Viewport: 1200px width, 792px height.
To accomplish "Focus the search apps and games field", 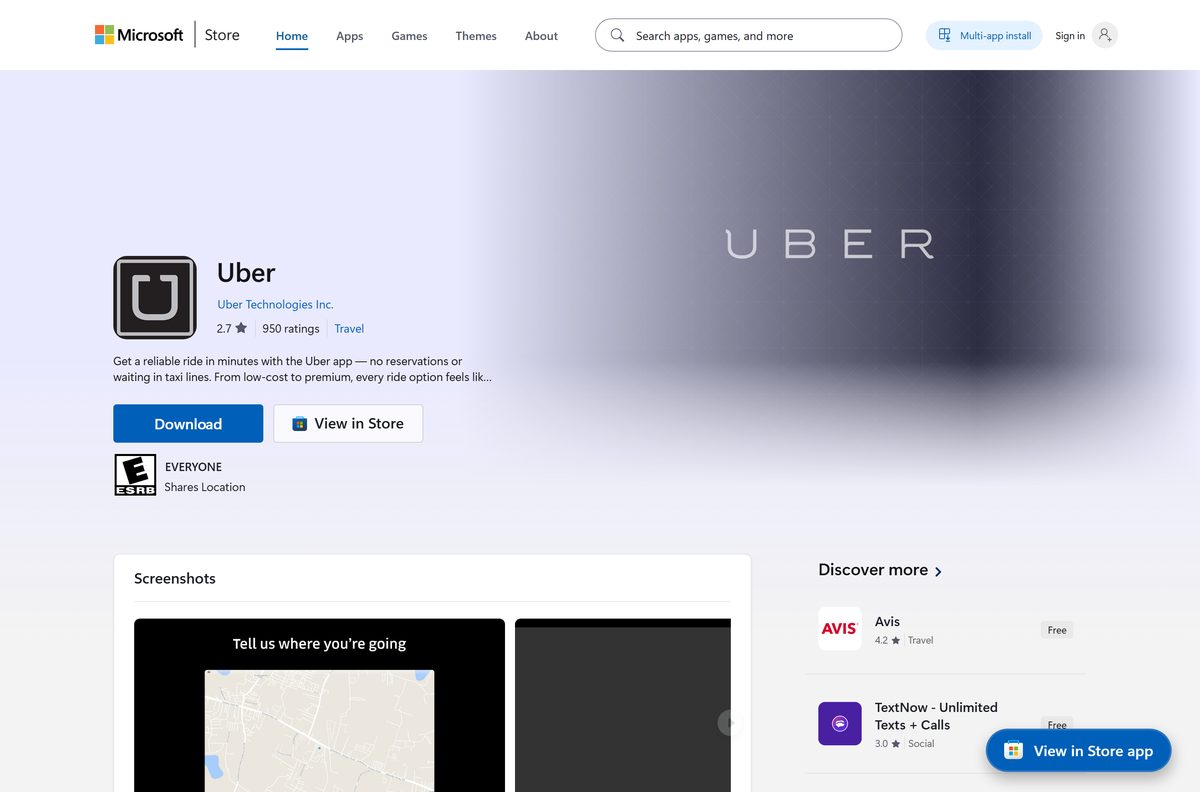I will (x=748, y=35).
